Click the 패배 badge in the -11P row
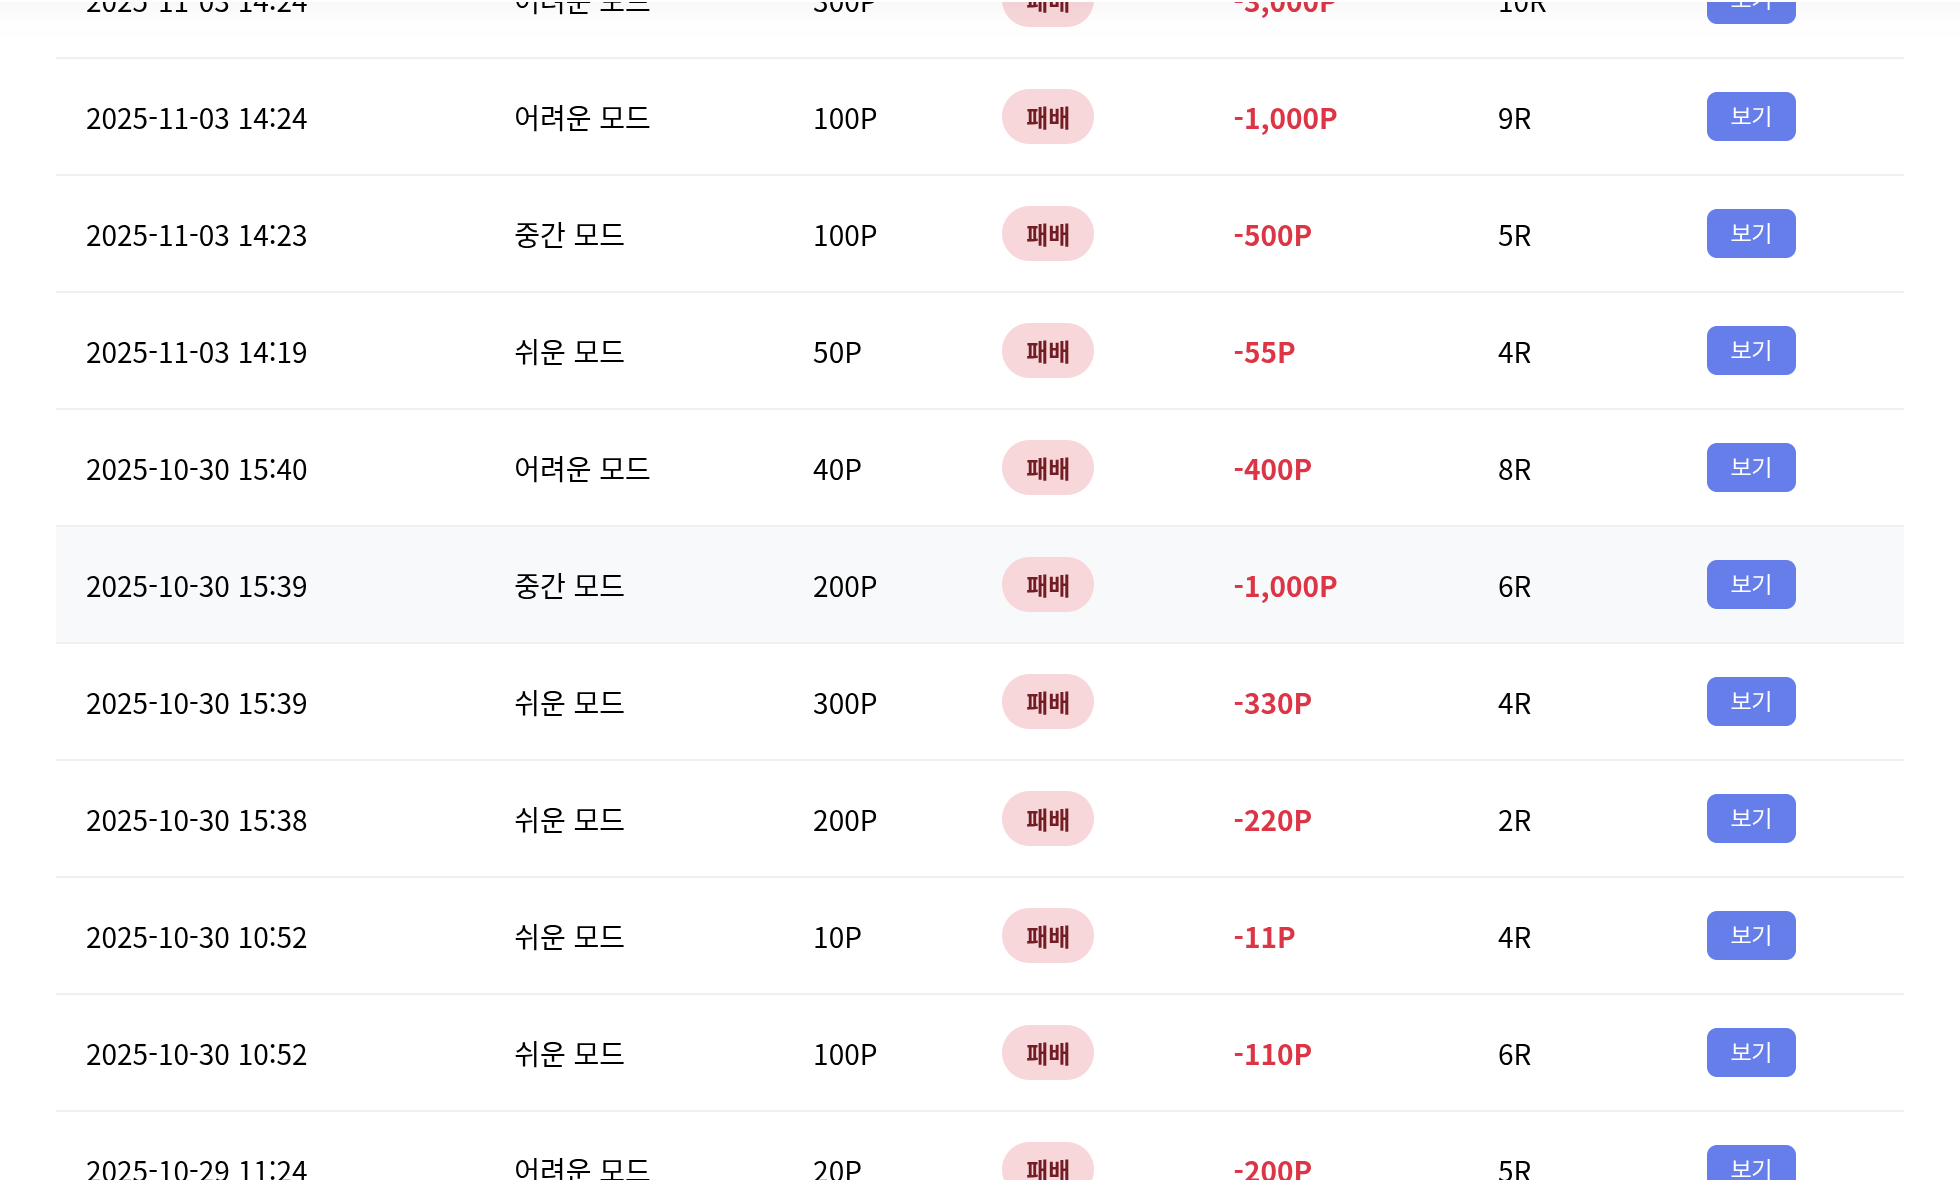 tap(1047, 936)
